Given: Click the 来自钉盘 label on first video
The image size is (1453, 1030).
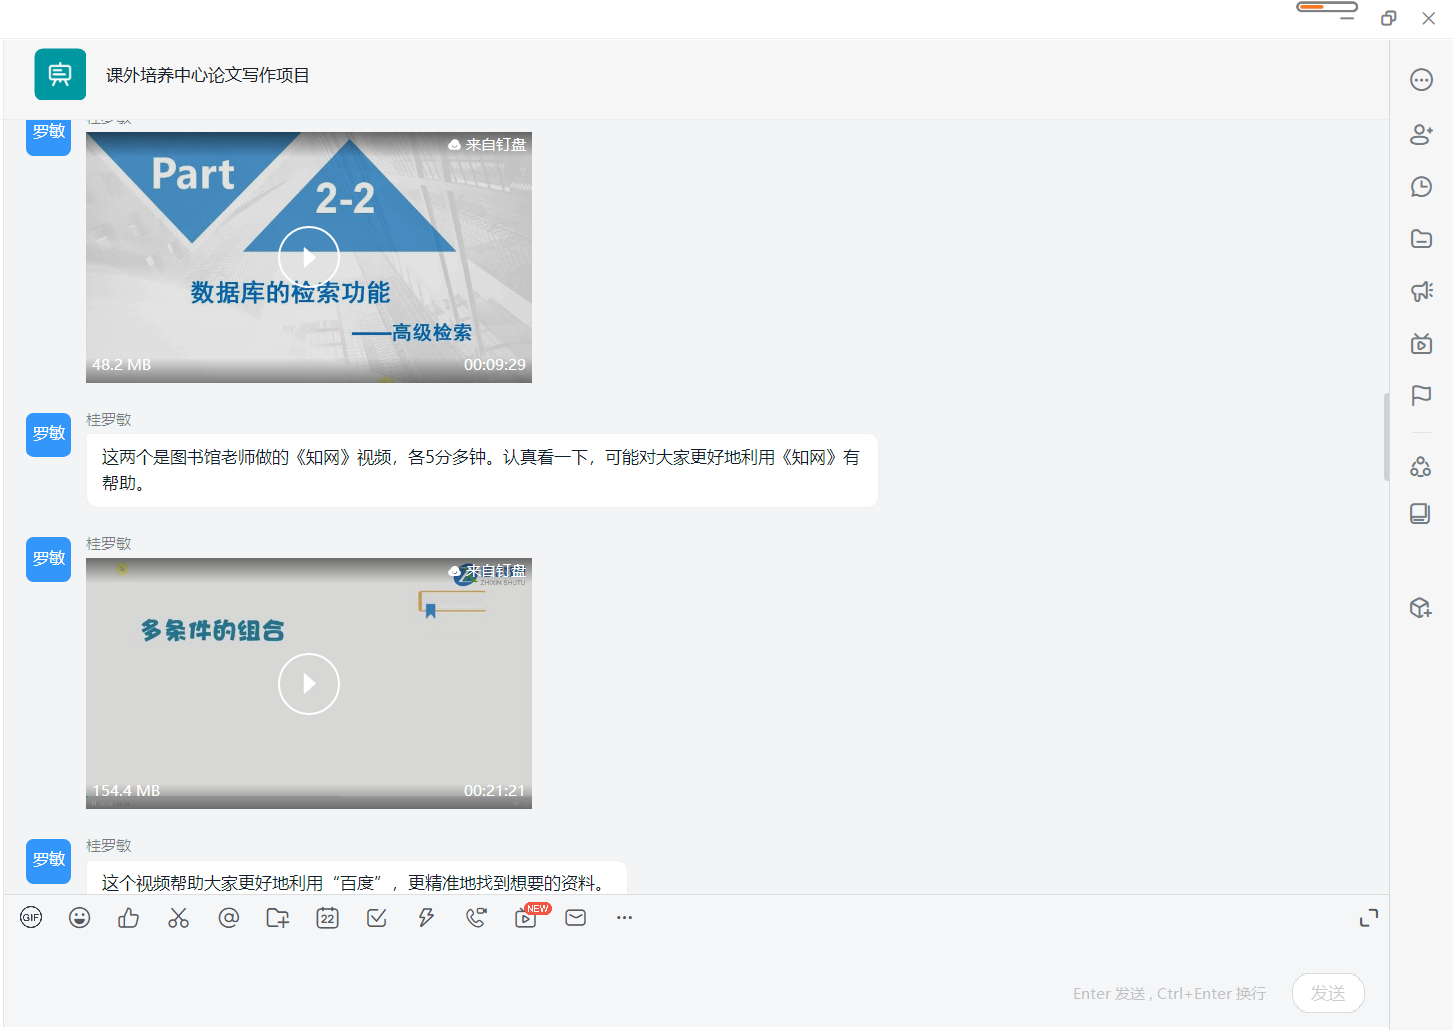Looking at the screenshot, I should pos(487,145).
